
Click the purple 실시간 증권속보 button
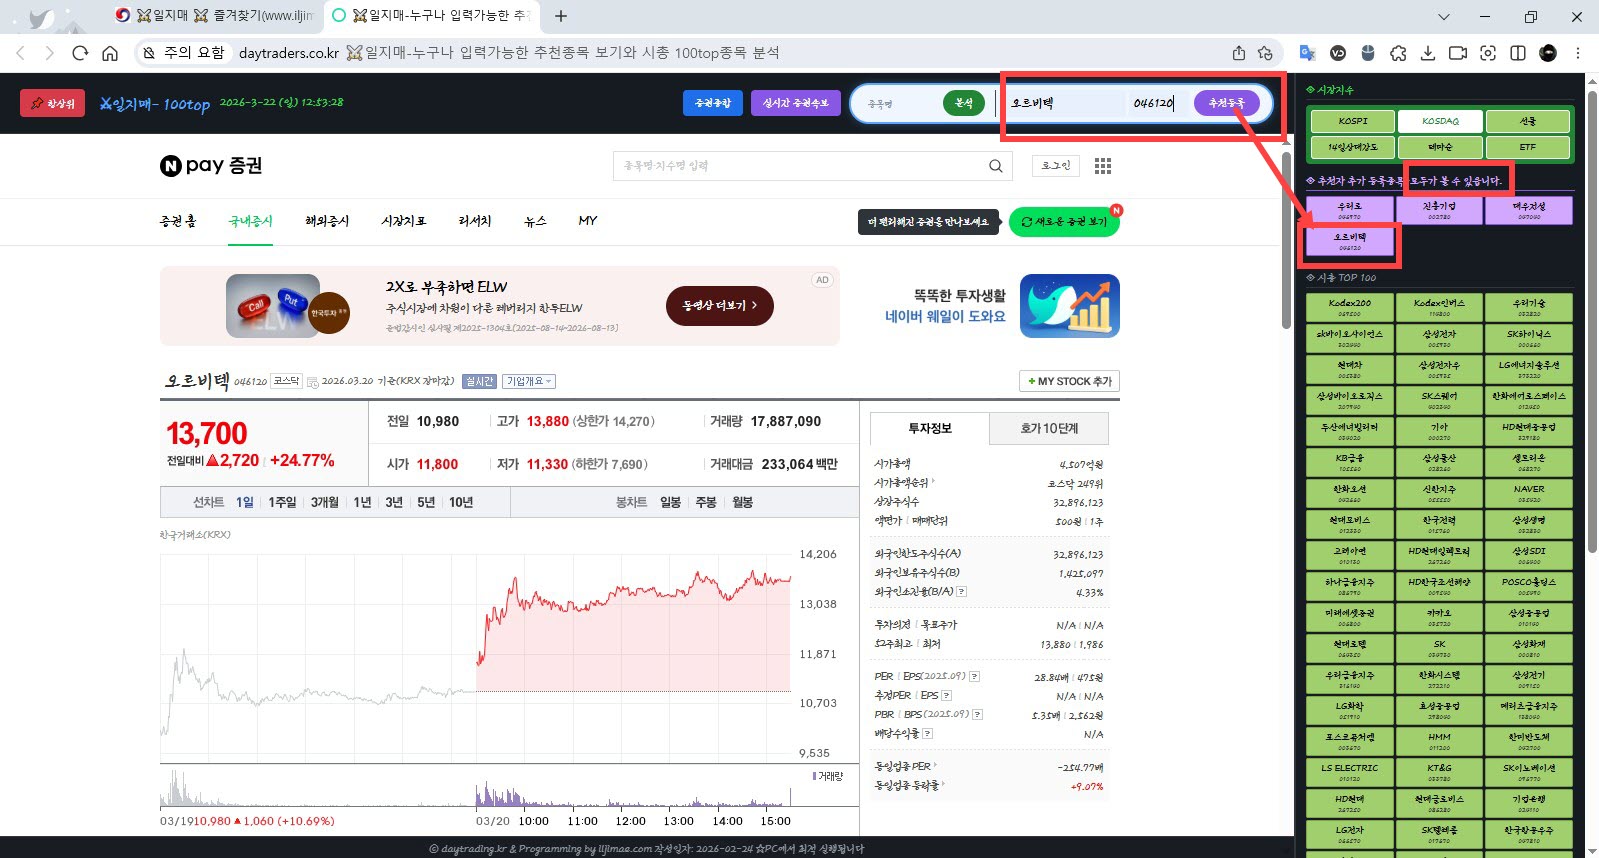[796, 103]
